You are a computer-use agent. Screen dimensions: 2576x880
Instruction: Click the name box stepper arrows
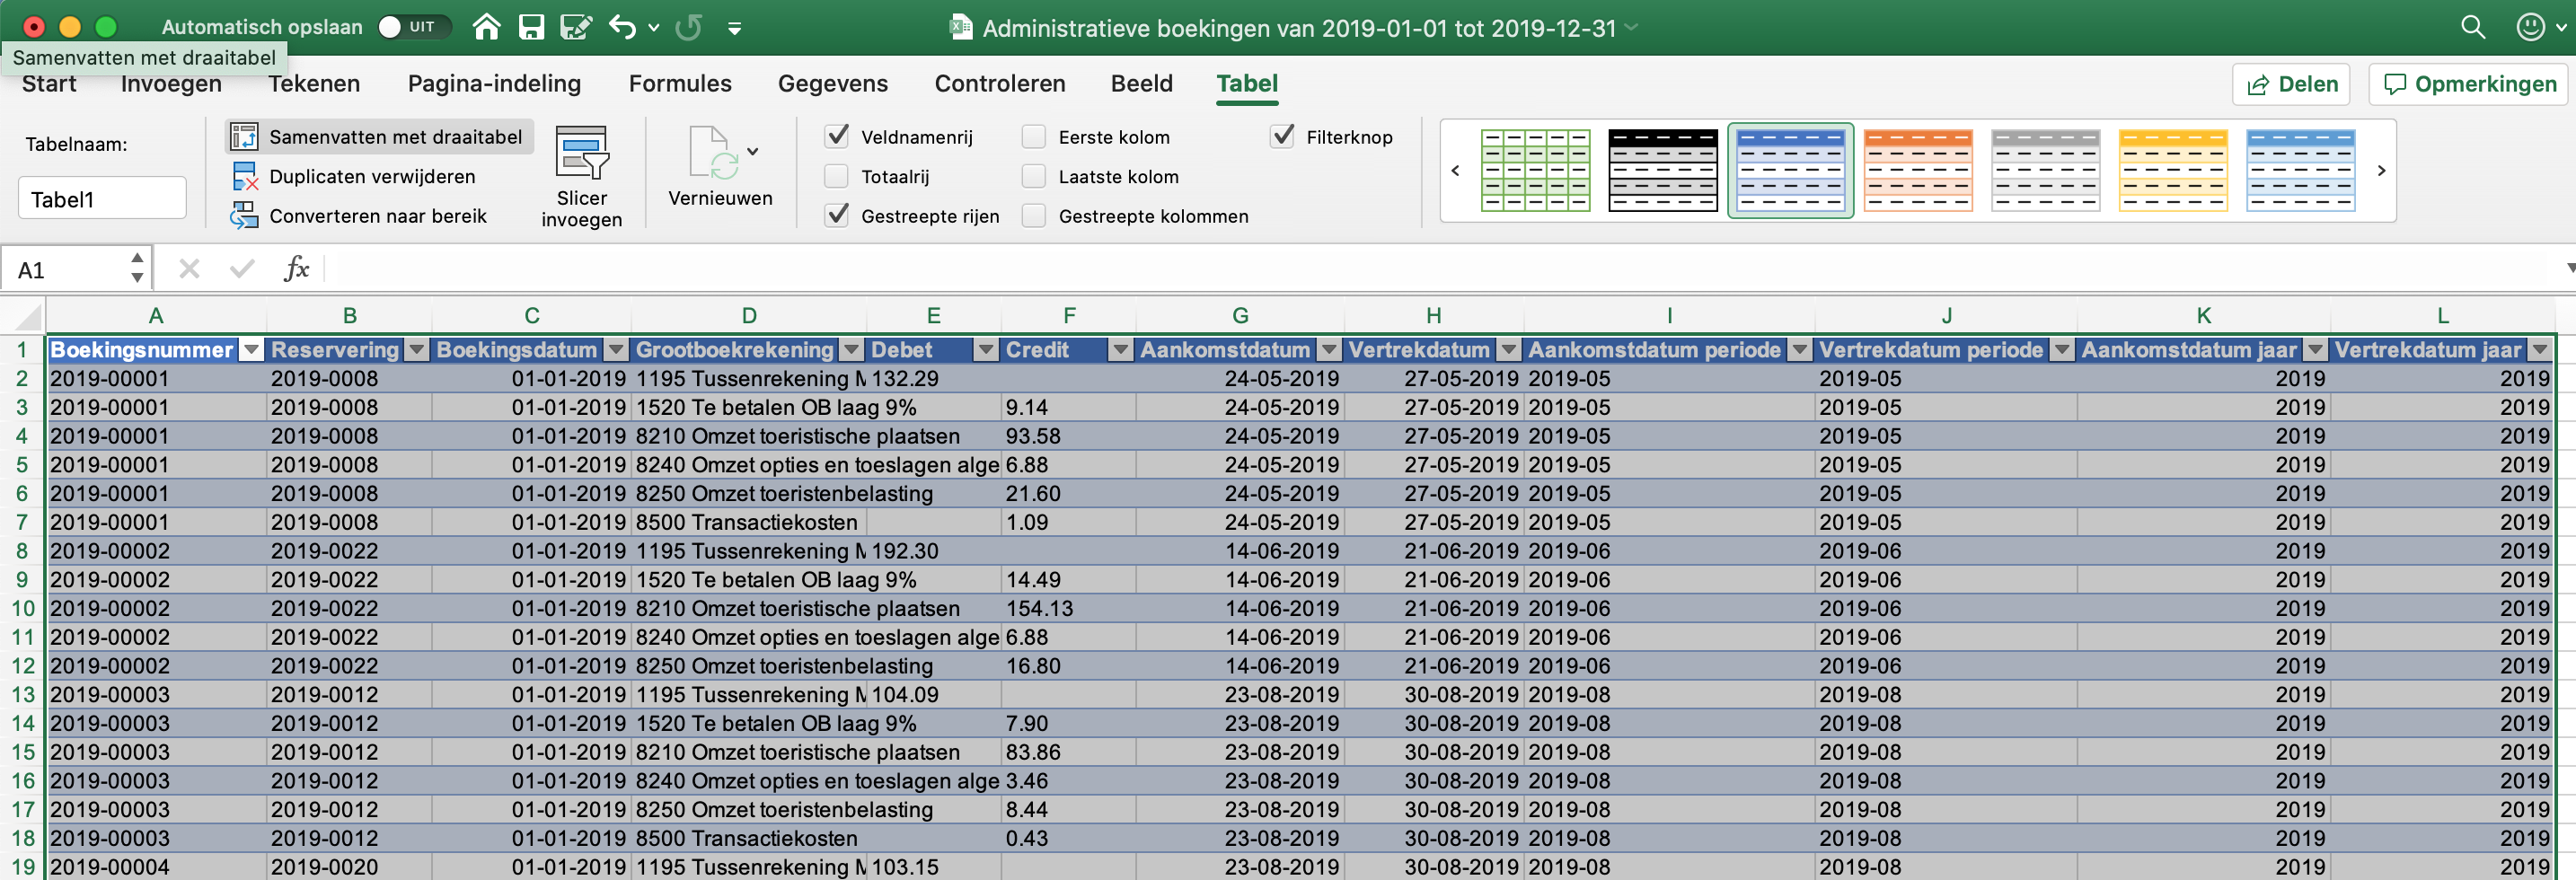(137, 269)
